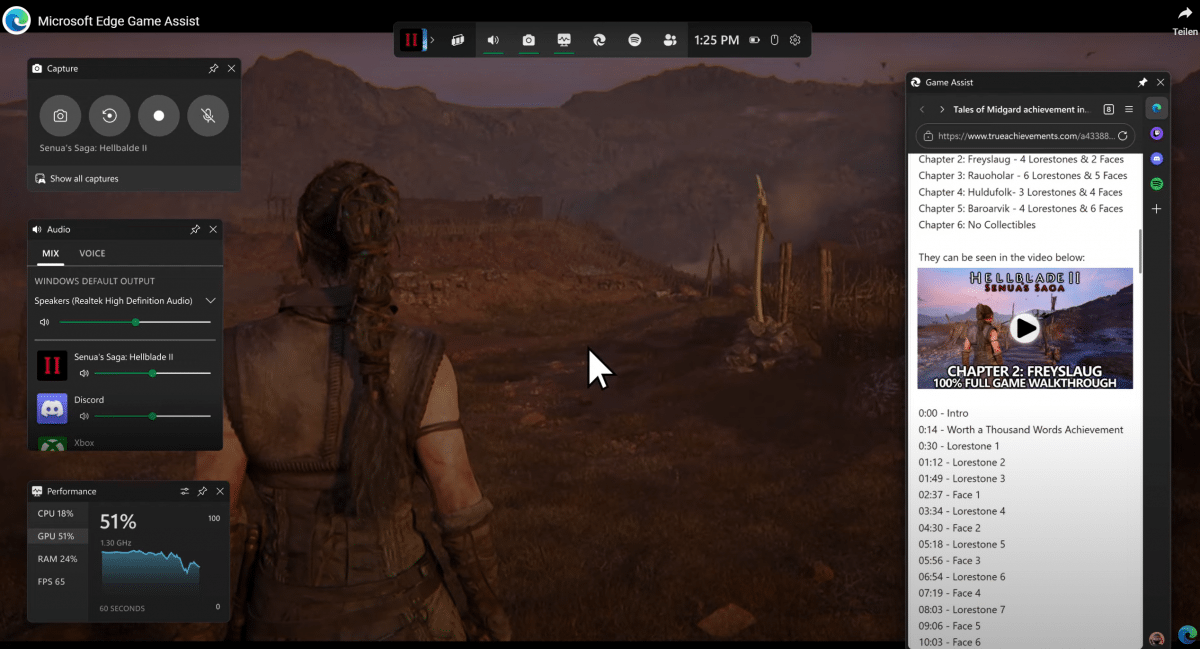Screen dimensions: 1200x649
Task: Open Game Bar settings gear
Action: pyautogui.click(x=795, y=40)
